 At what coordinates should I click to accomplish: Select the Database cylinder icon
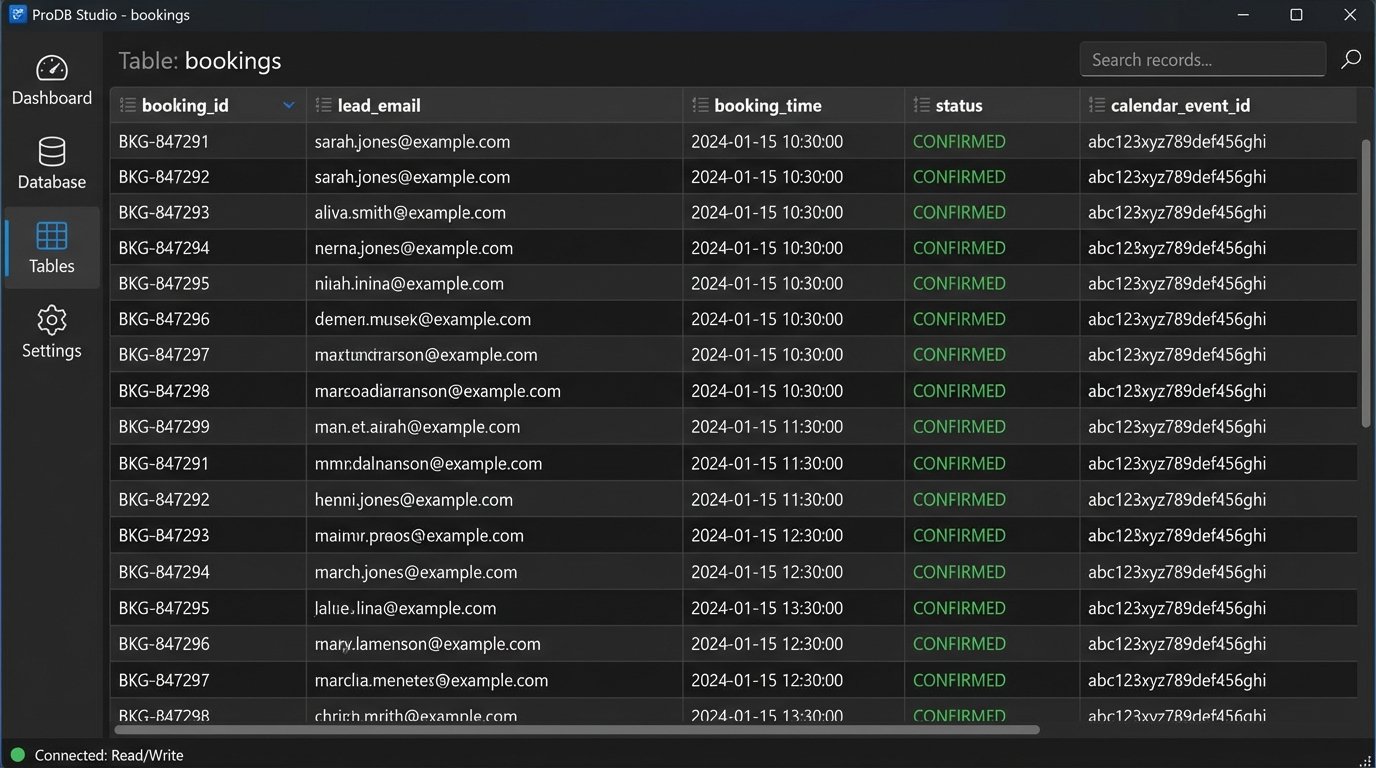click(52, 152)
